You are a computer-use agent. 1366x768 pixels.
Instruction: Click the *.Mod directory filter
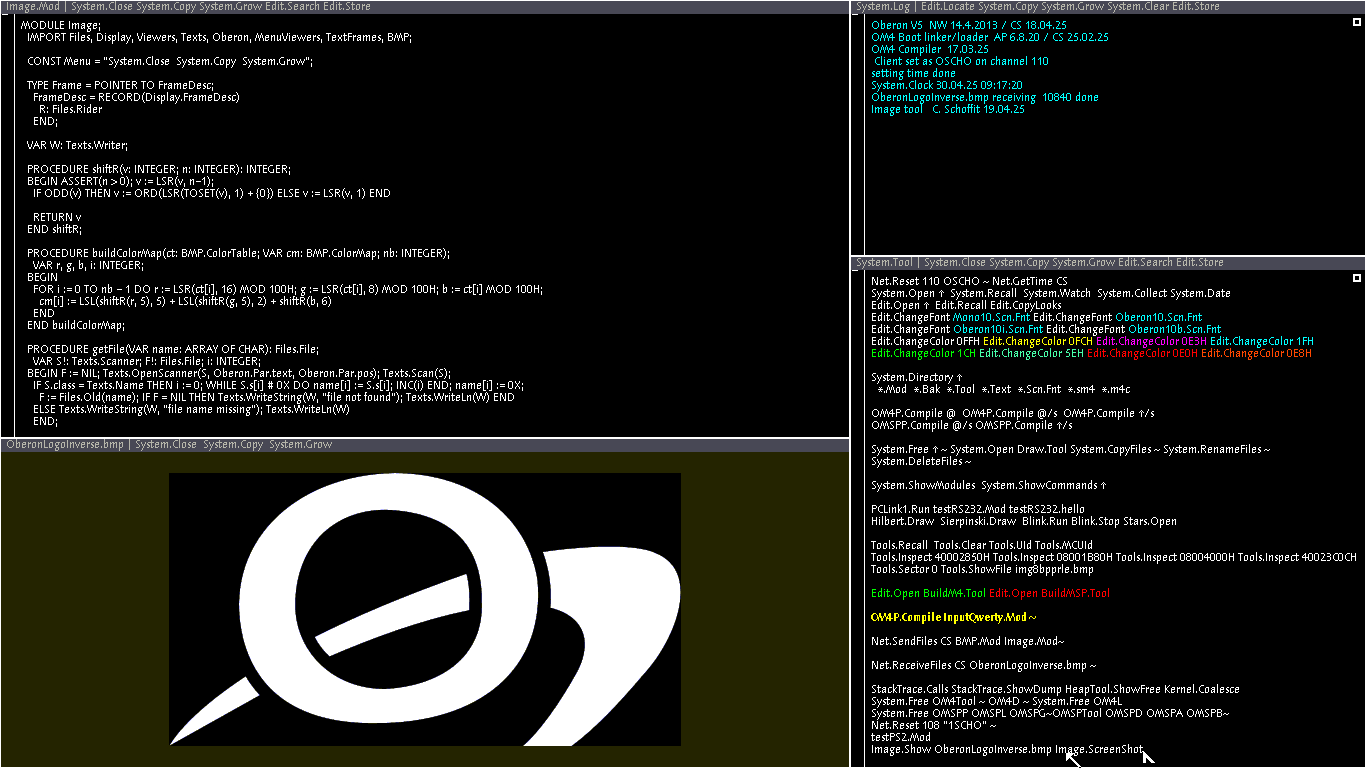(x=892, y=390)
